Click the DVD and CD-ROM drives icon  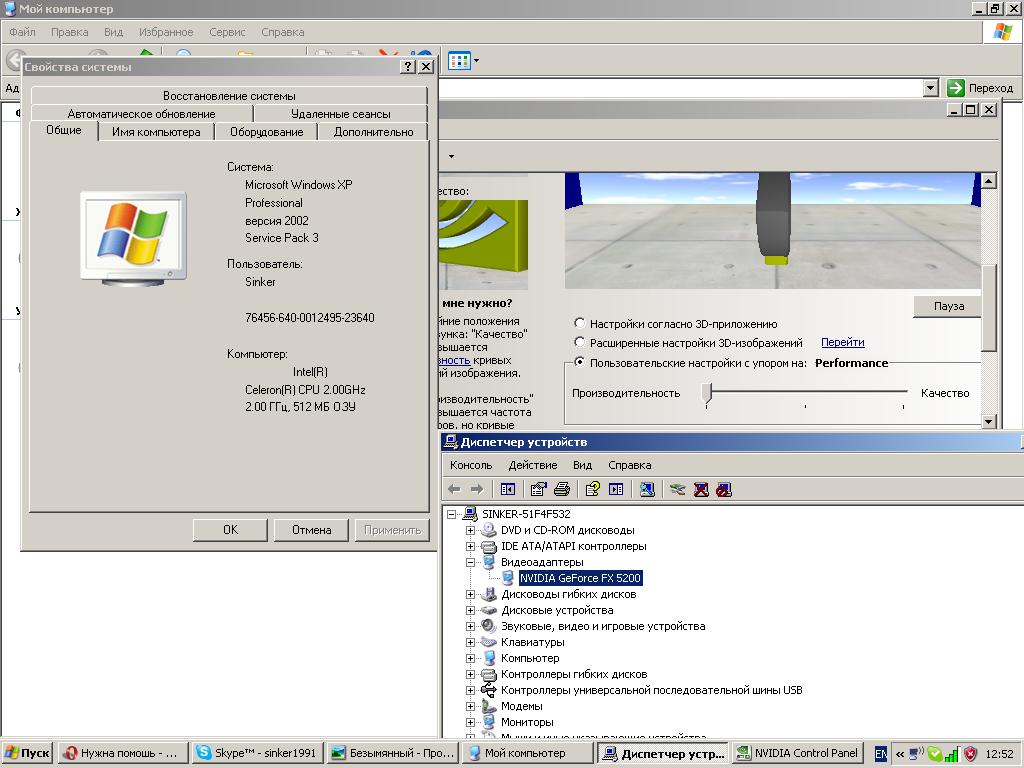click(488, 530)
